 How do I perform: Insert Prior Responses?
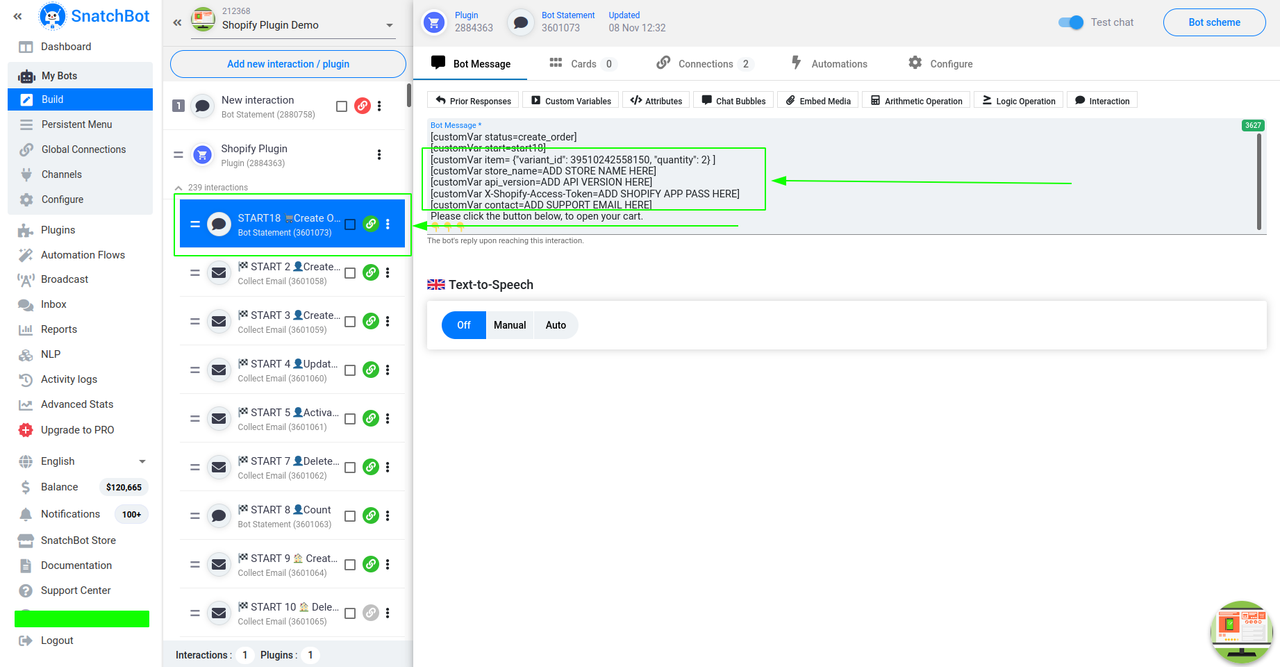473,101
